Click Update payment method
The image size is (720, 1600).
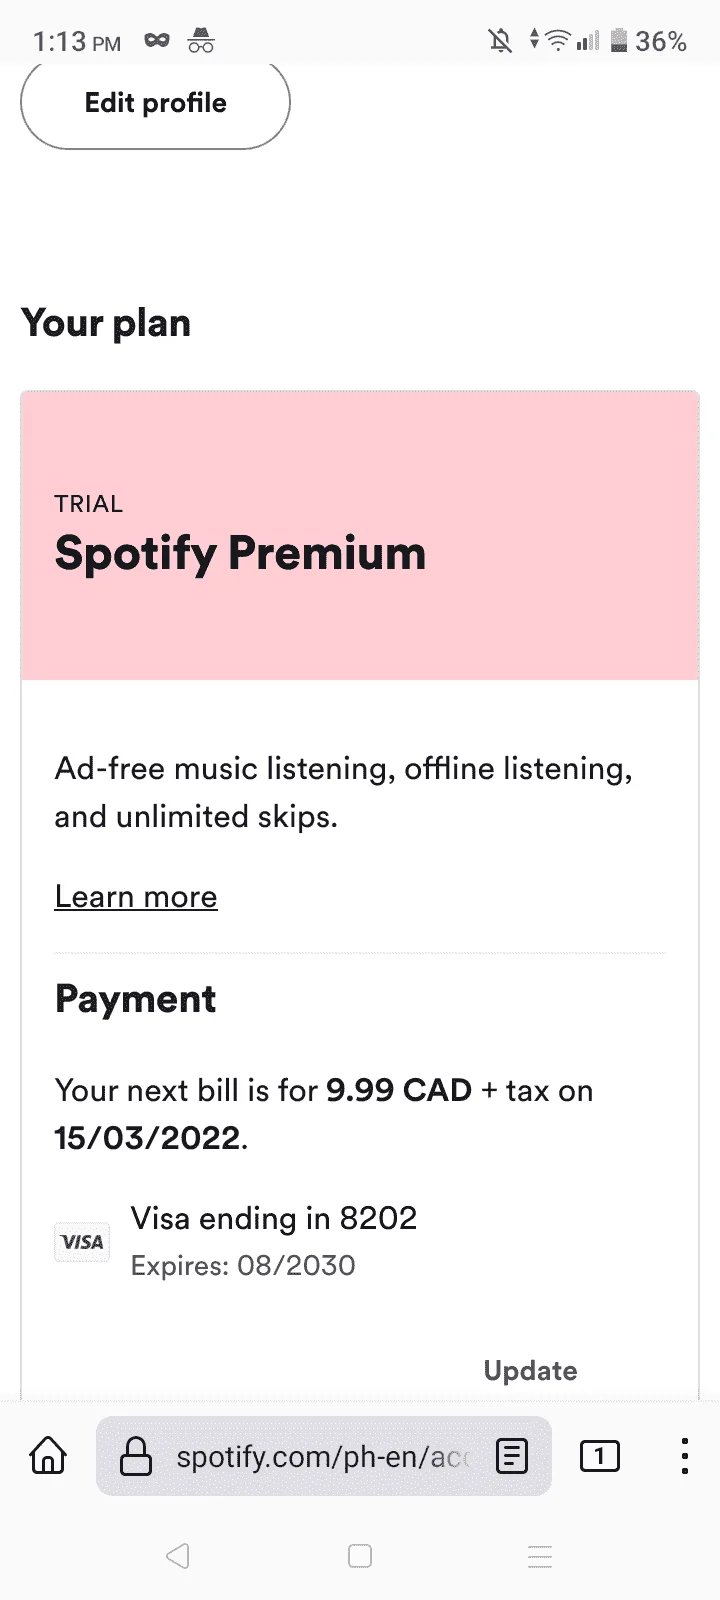coord(530,1371)
